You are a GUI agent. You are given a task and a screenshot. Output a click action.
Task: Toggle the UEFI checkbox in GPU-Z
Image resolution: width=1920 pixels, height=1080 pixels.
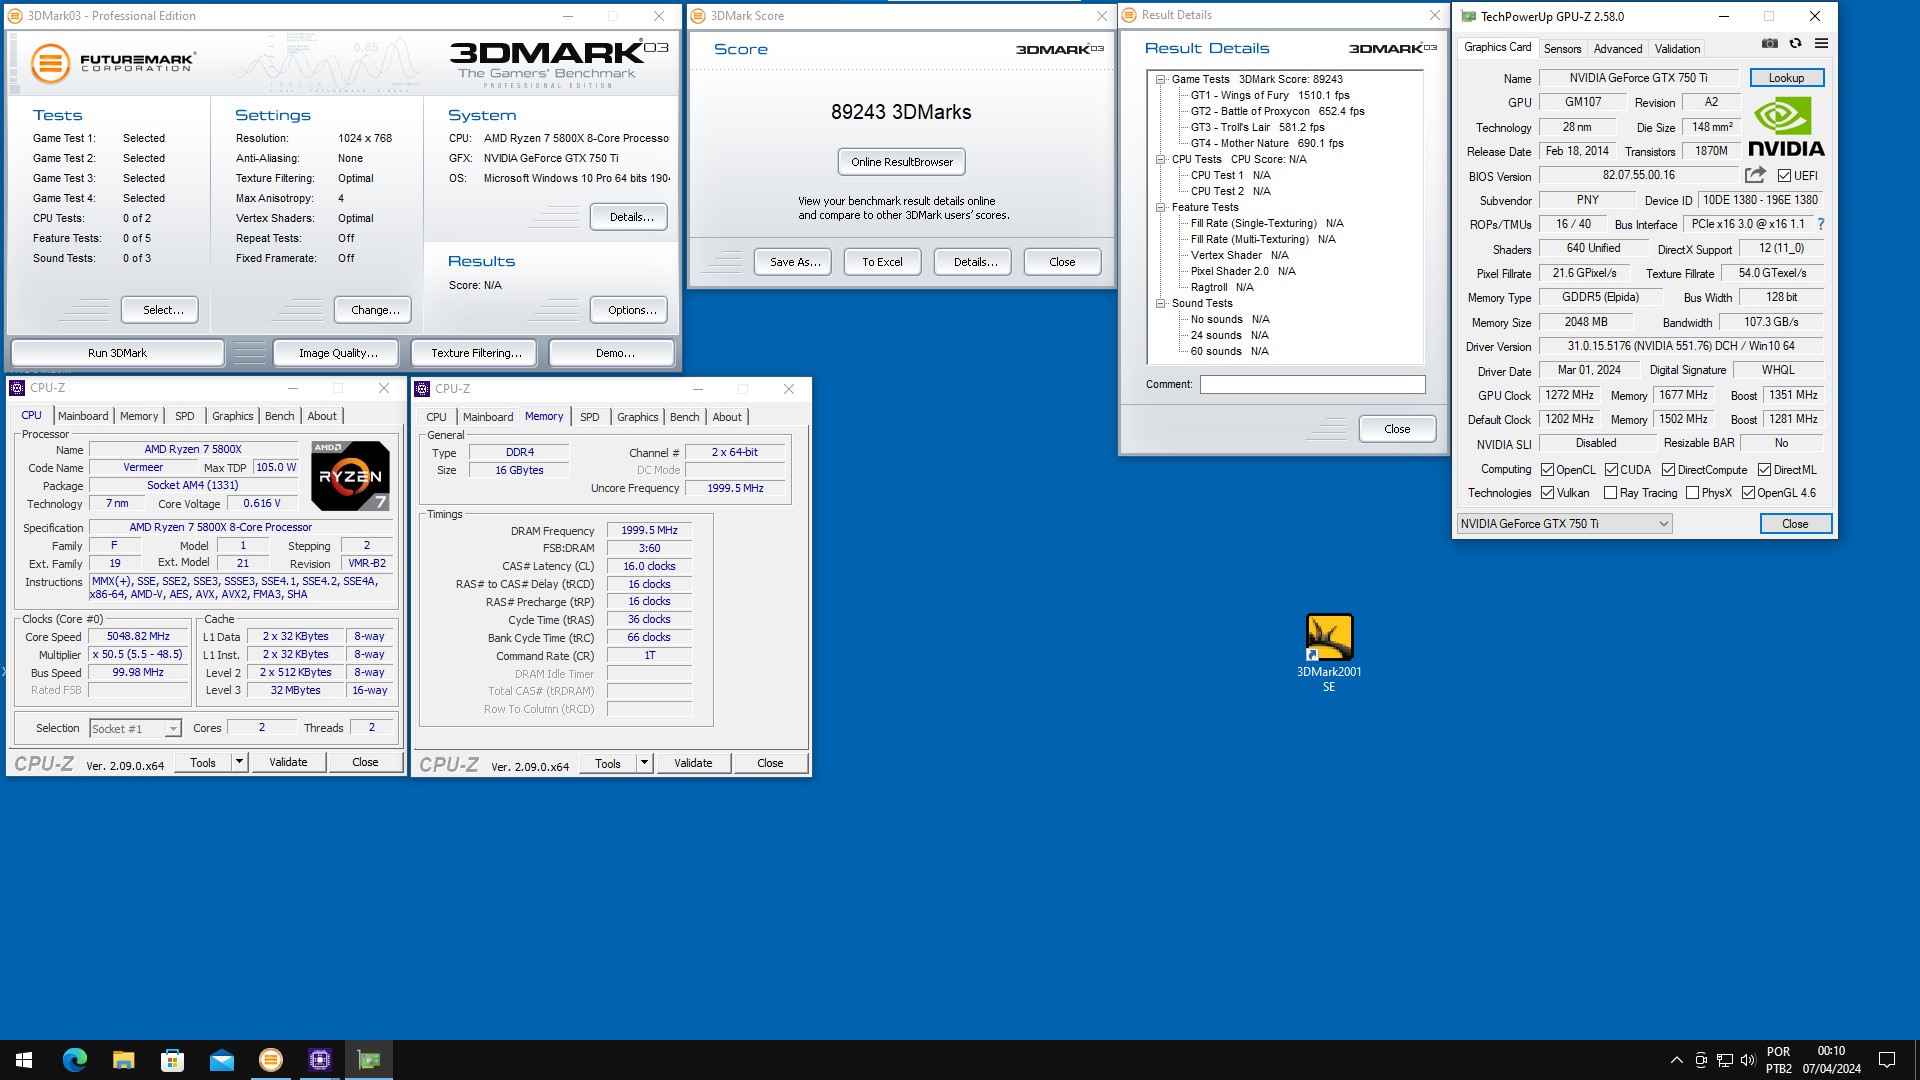point(1784,176)
